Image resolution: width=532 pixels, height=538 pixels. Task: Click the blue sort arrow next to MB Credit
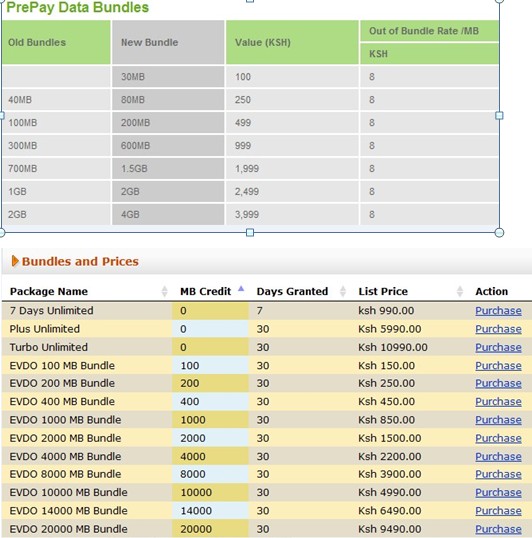pyautogui.click(x=241, y=288)
